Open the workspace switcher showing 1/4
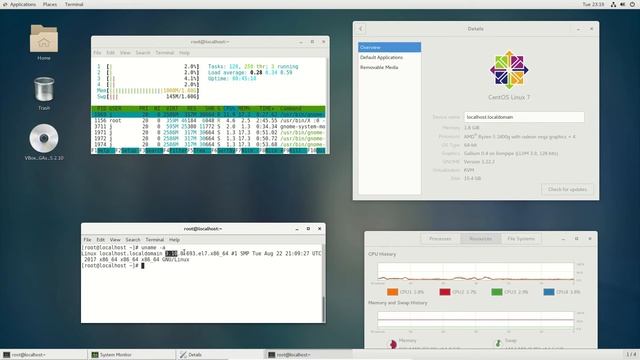 [x=631, y=354]
